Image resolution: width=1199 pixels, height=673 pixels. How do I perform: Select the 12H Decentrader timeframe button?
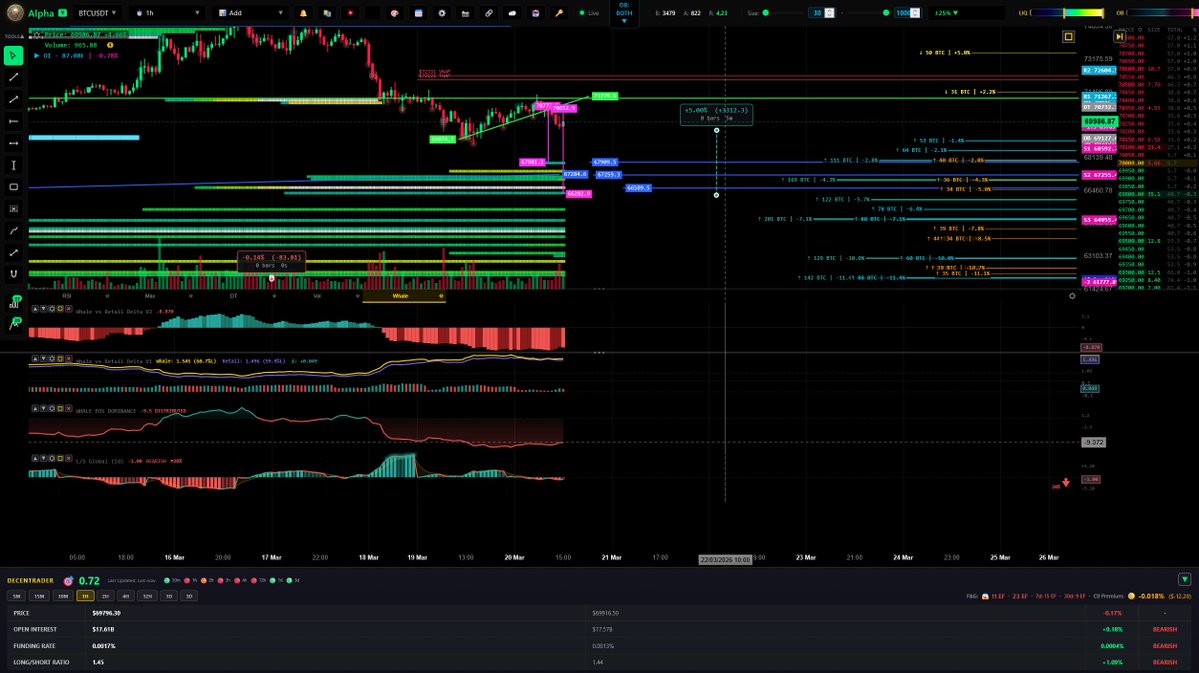[x=148, y=596]
